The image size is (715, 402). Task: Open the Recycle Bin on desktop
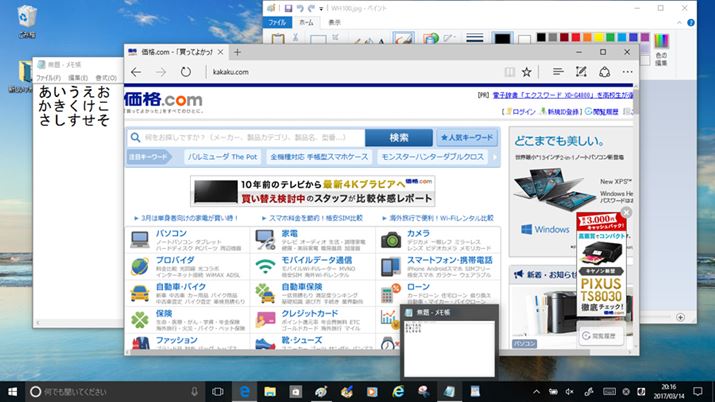27,17
